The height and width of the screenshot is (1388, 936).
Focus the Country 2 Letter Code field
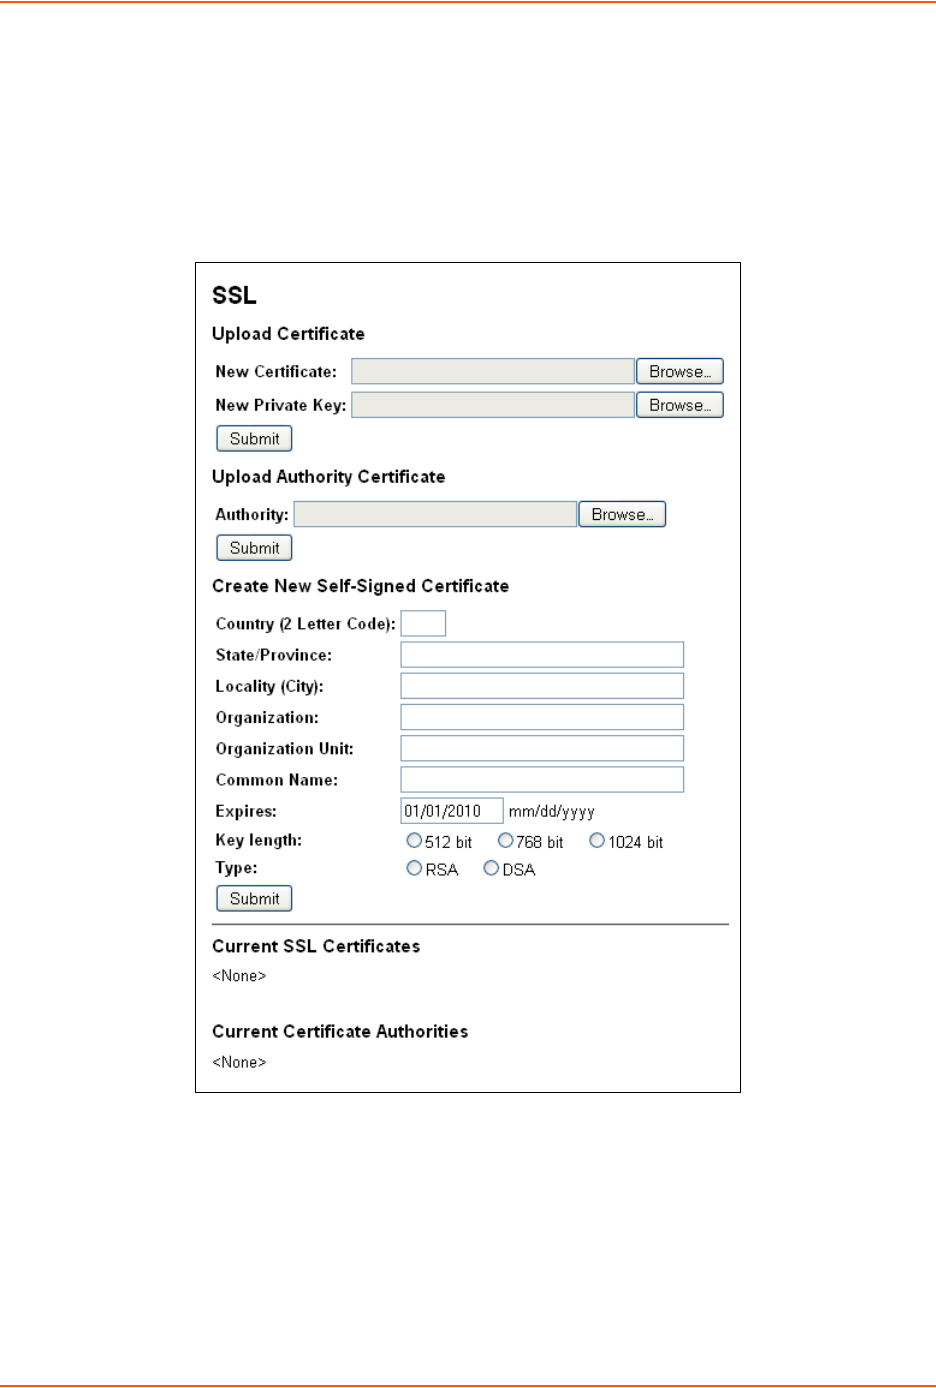point(423,624)
